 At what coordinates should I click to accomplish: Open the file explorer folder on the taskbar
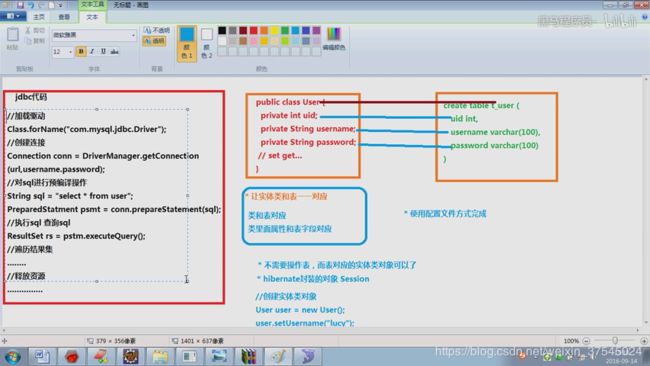pos(160,356)
